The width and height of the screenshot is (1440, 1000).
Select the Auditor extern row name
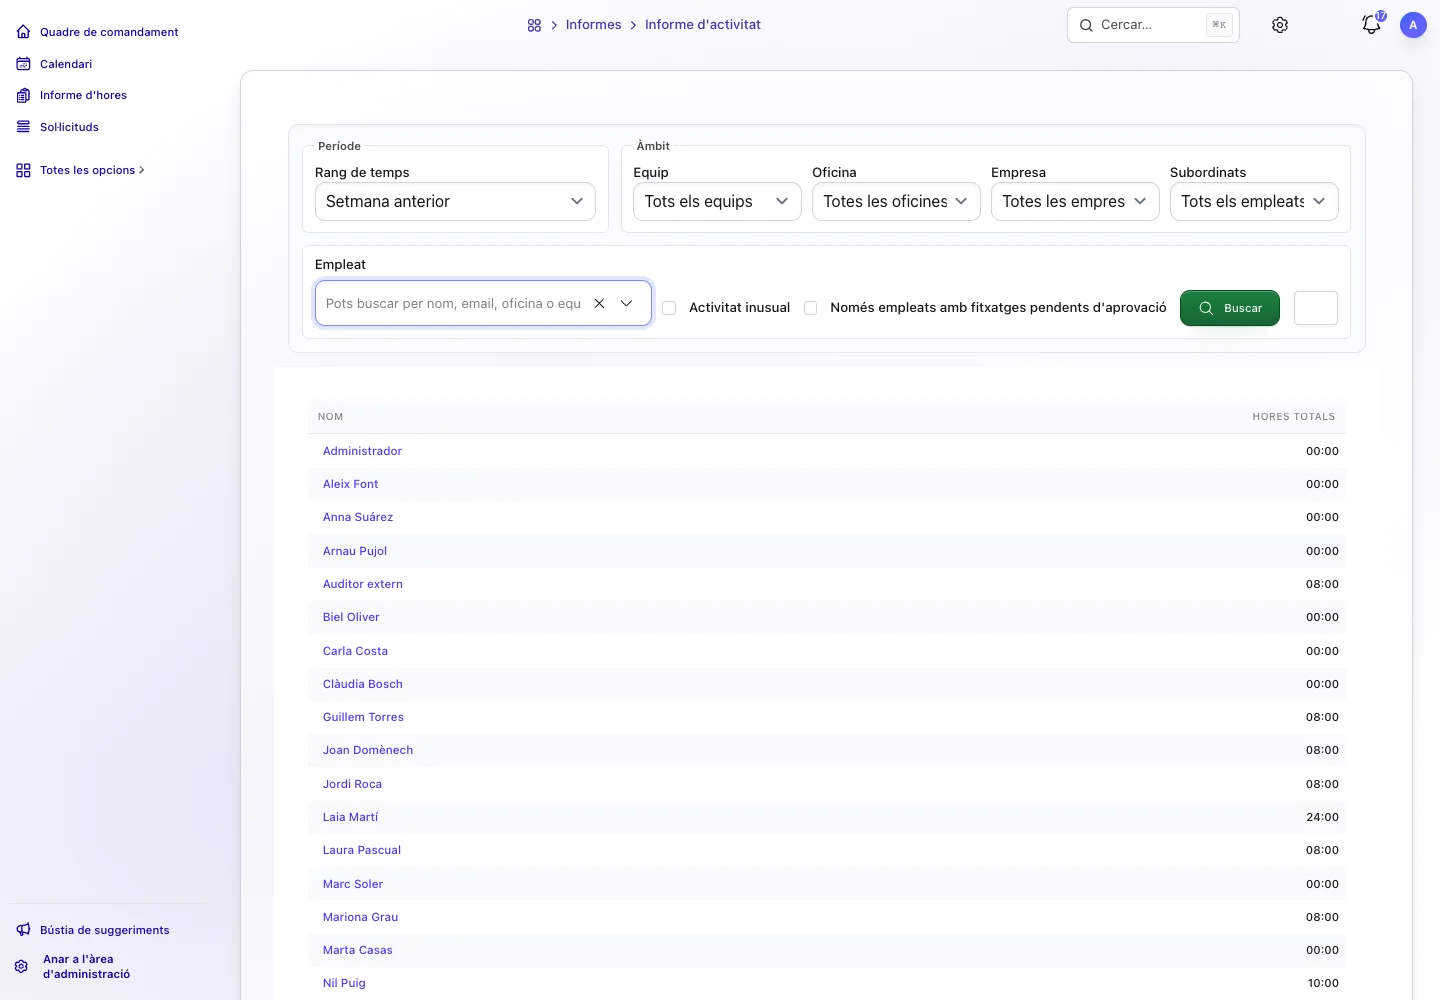point(363,584)
